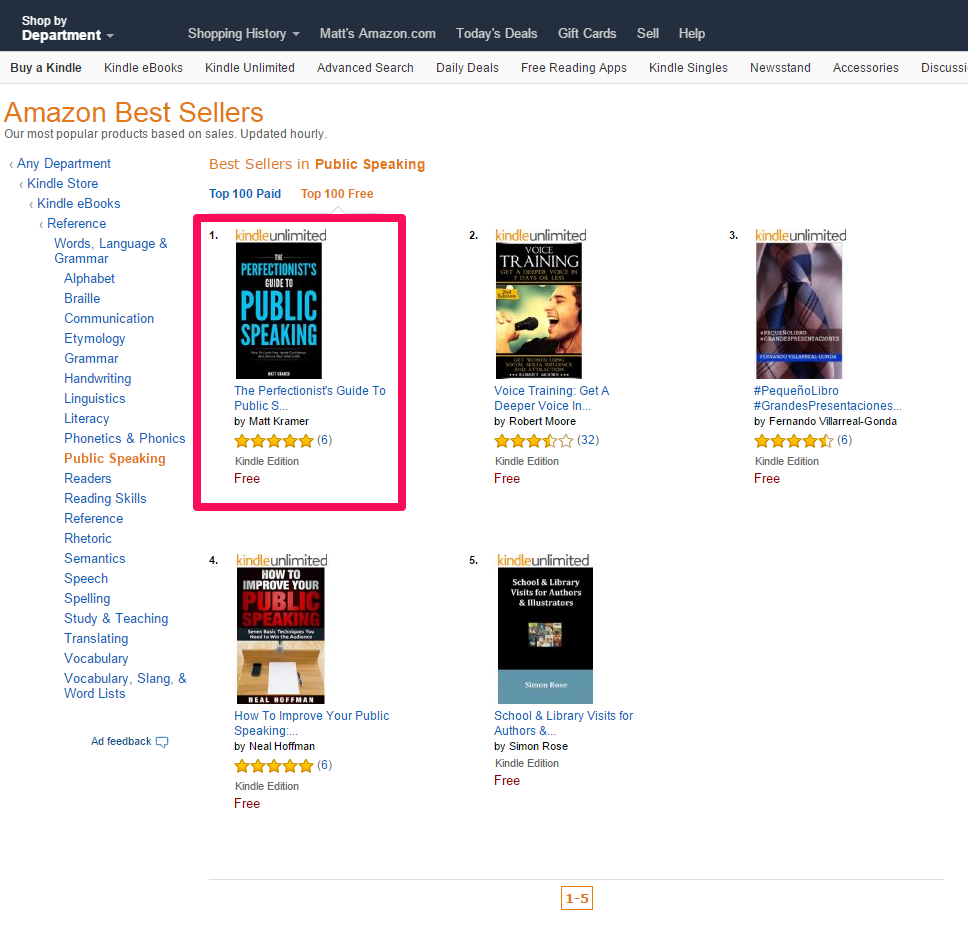Expand the Shopping History dropdown
The image size is (968, 925).
243,33
